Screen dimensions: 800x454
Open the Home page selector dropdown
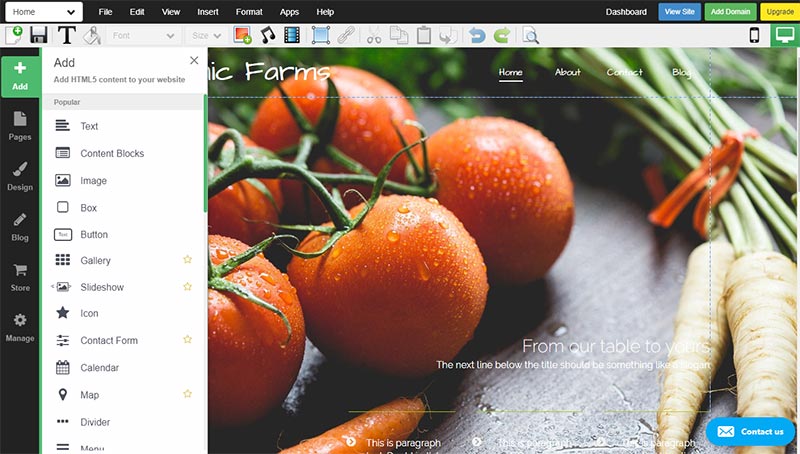44,12
